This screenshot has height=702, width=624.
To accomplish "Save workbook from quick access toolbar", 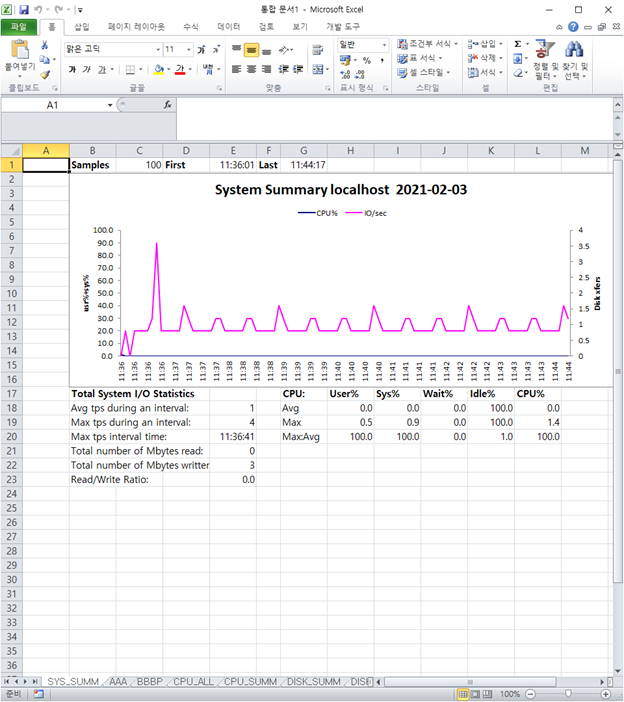I will tap(24, 9).
